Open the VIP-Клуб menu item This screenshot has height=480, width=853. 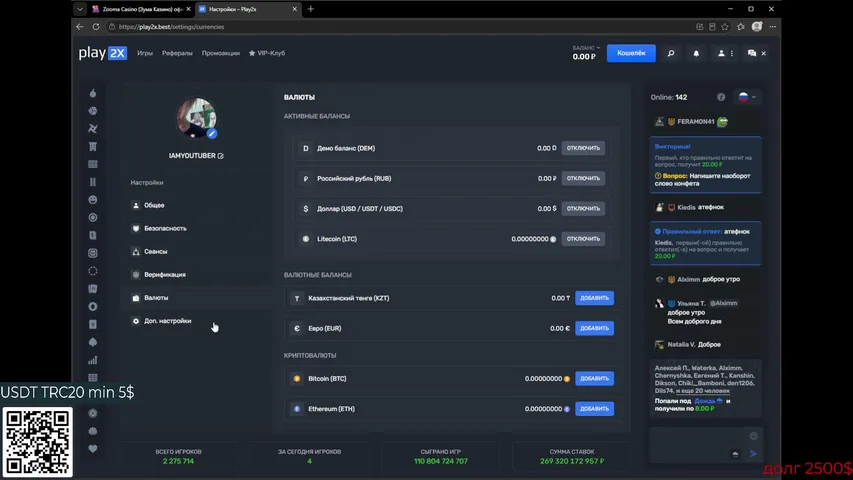267,53
